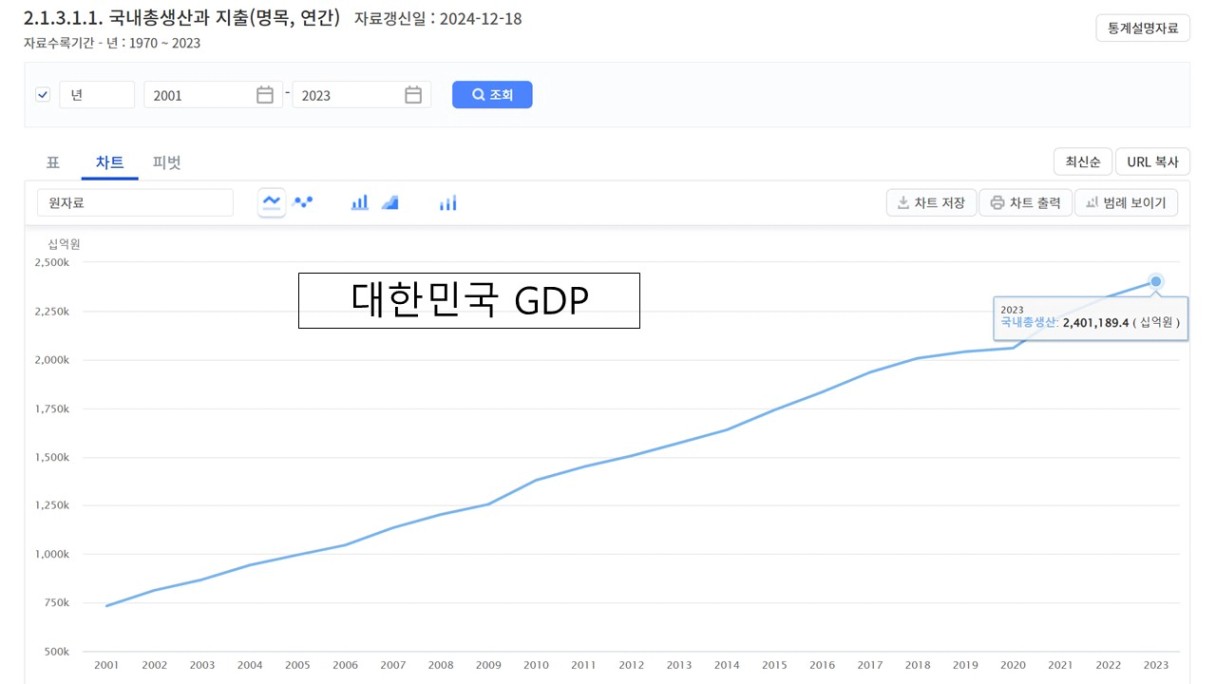Select the line chart type icon
This screenshot has height=684, width=1216.
click(271, 202)
